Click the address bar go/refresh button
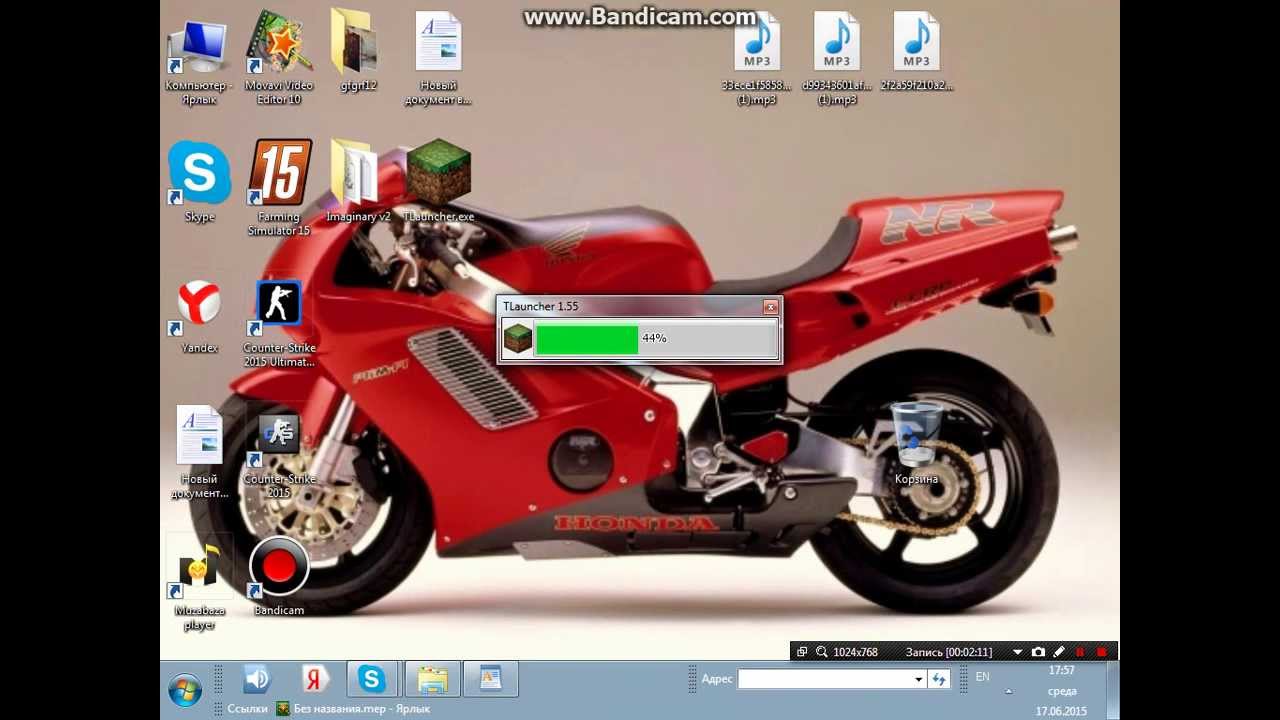 point(938,680)
